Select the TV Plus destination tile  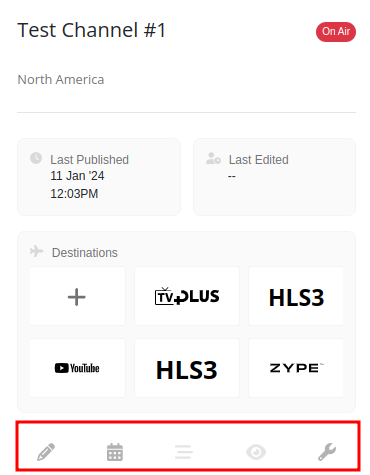tap(187, 296)
